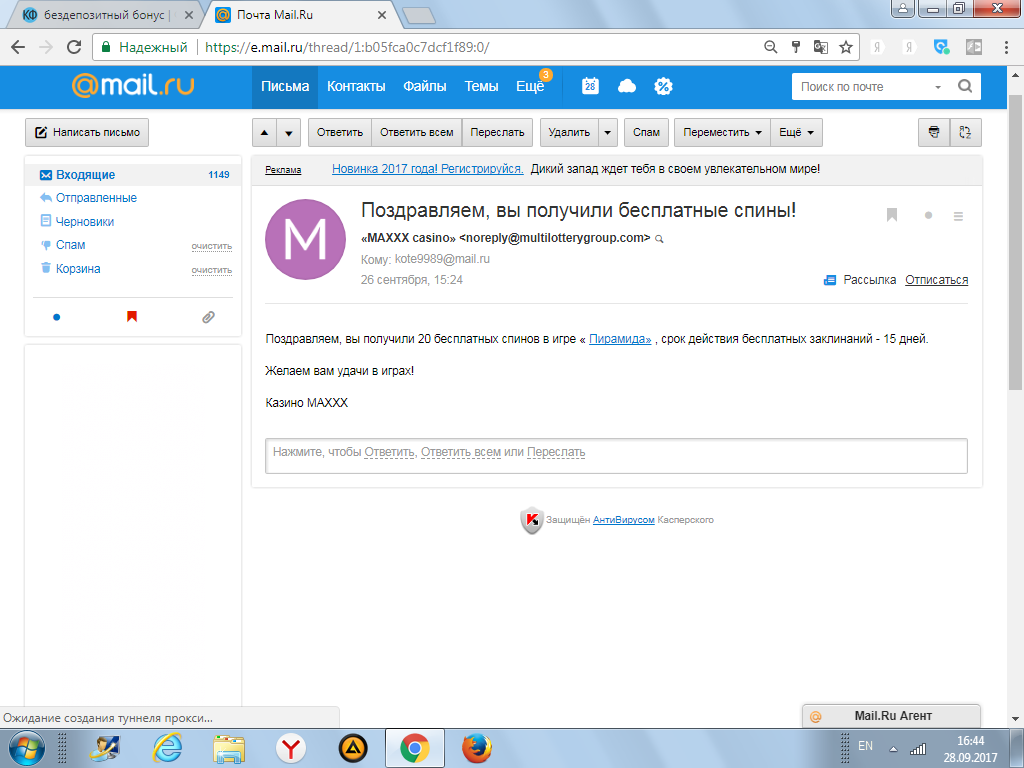
Task: Click Ответить всем button
Action: tap(417, 132)
